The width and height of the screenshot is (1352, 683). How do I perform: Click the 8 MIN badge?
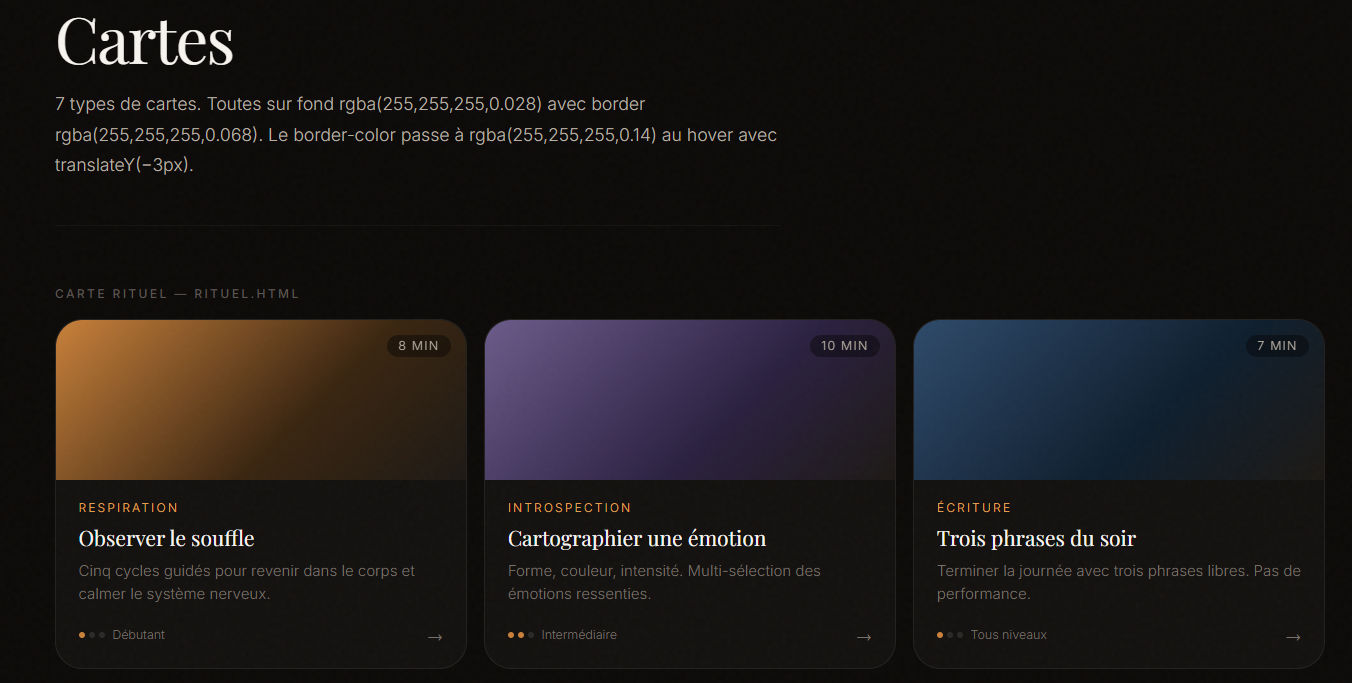(x=418, y=346)
